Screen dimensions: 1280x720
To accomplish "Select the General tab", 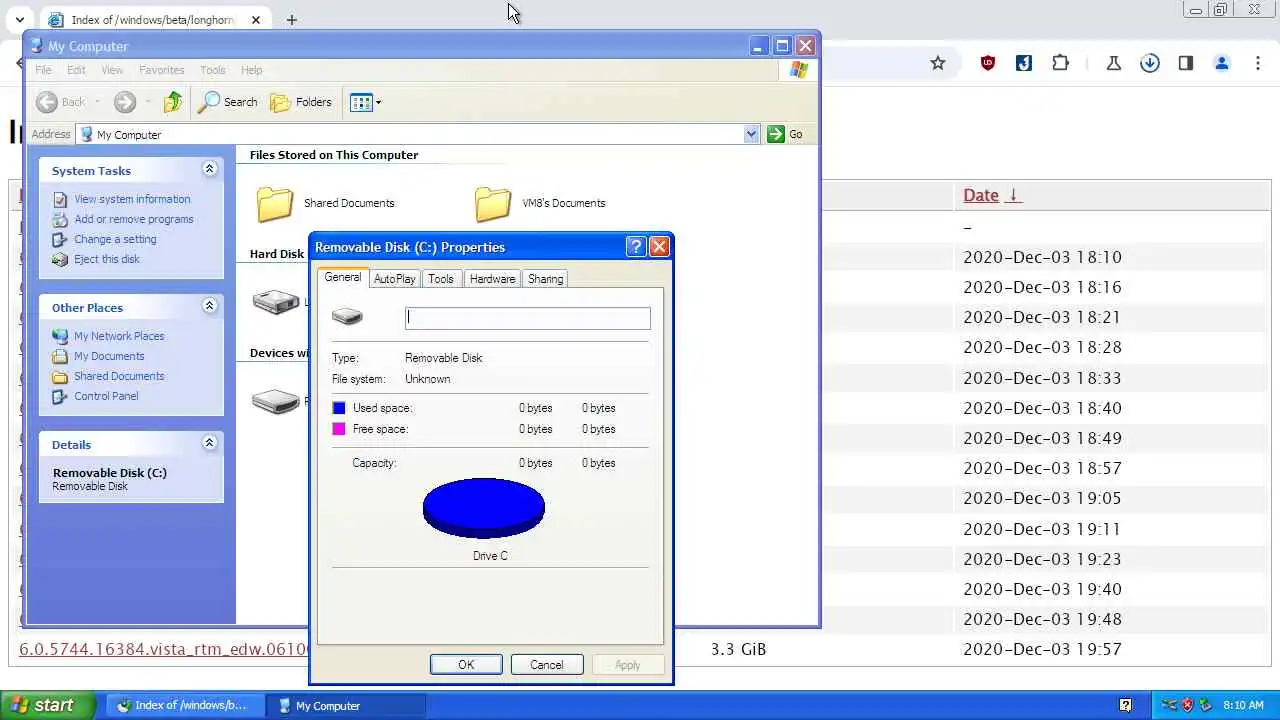I will [343, 277].
